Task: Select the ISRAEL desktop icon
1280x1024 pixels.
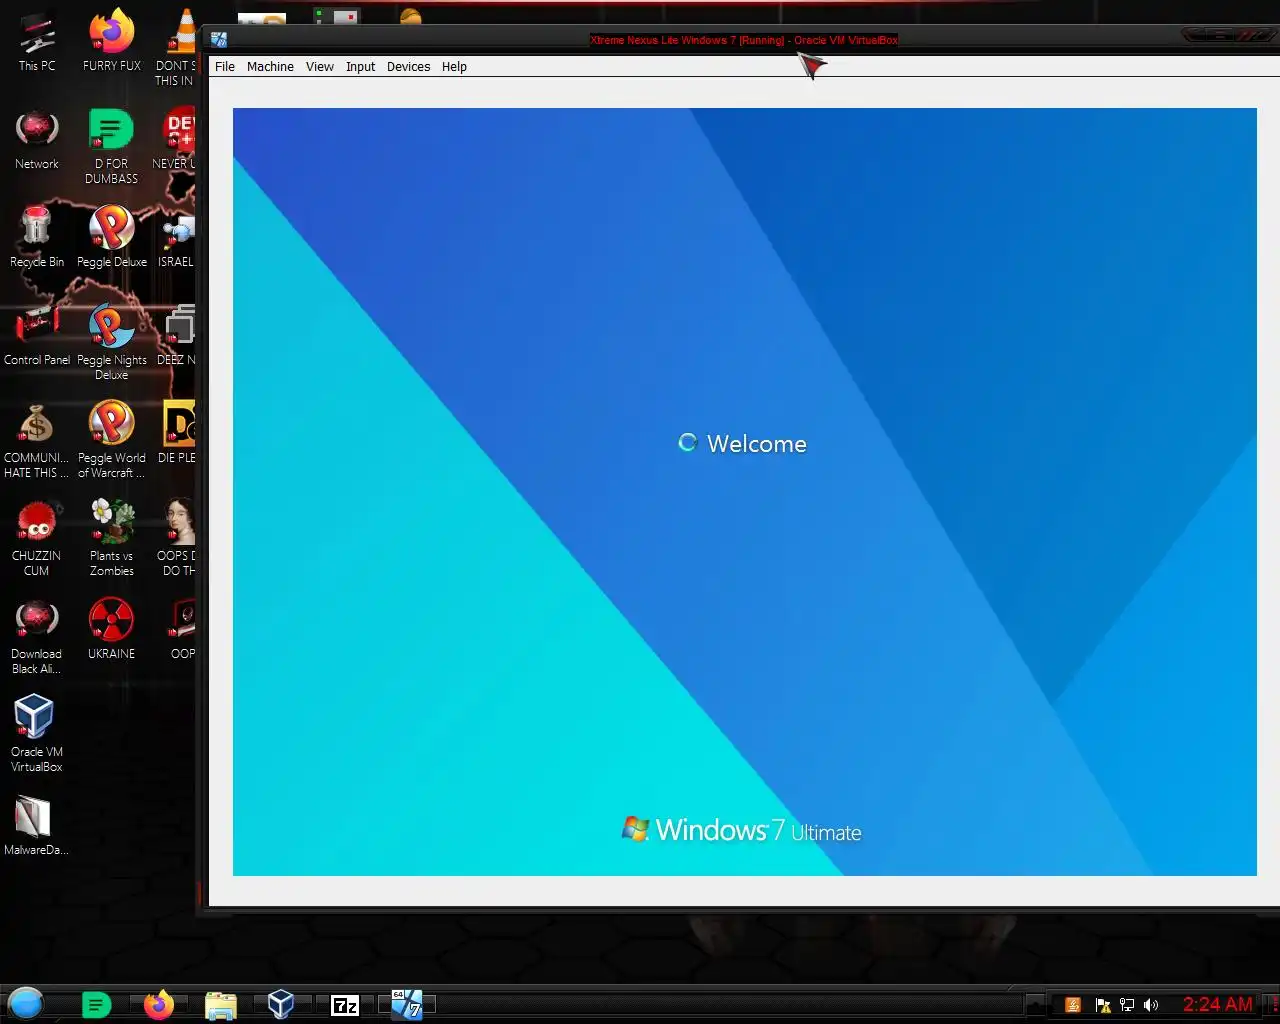Action: [177, 238]
